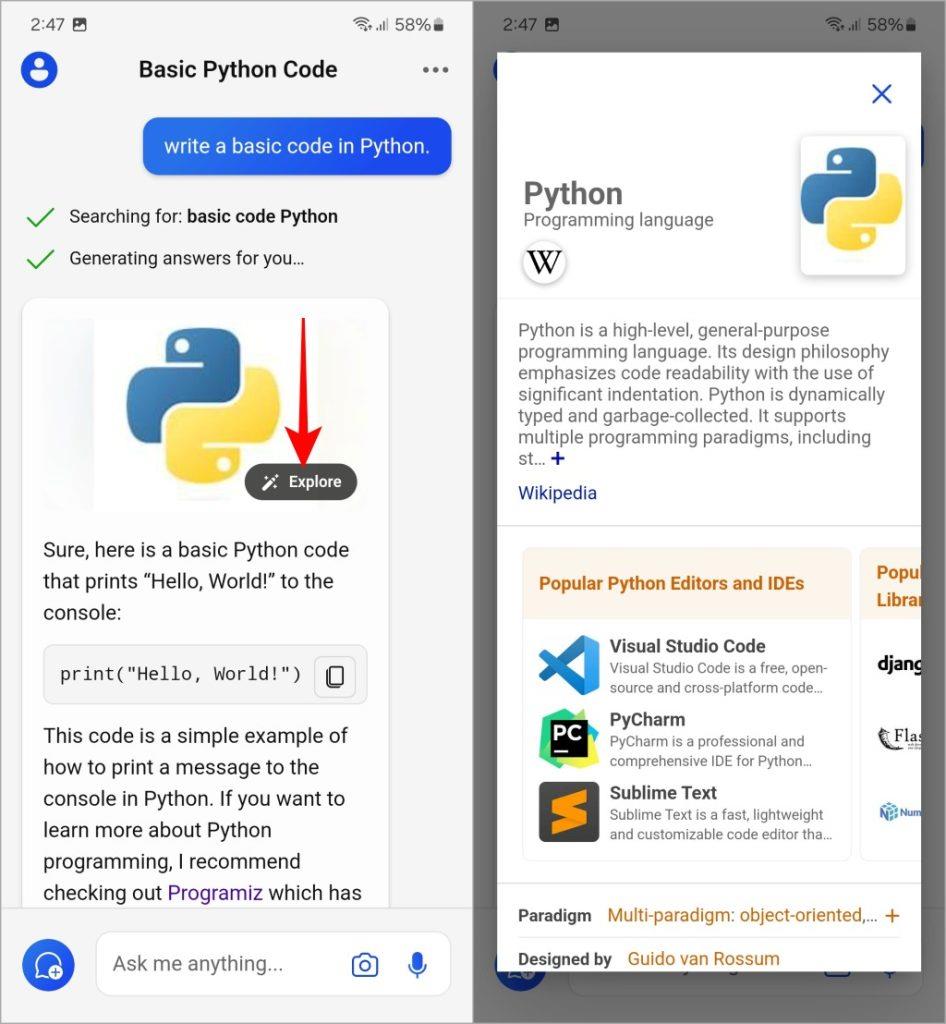Tap the Explore button on Python image
The image size is (946, 1024).
click(x=301, y=482)
